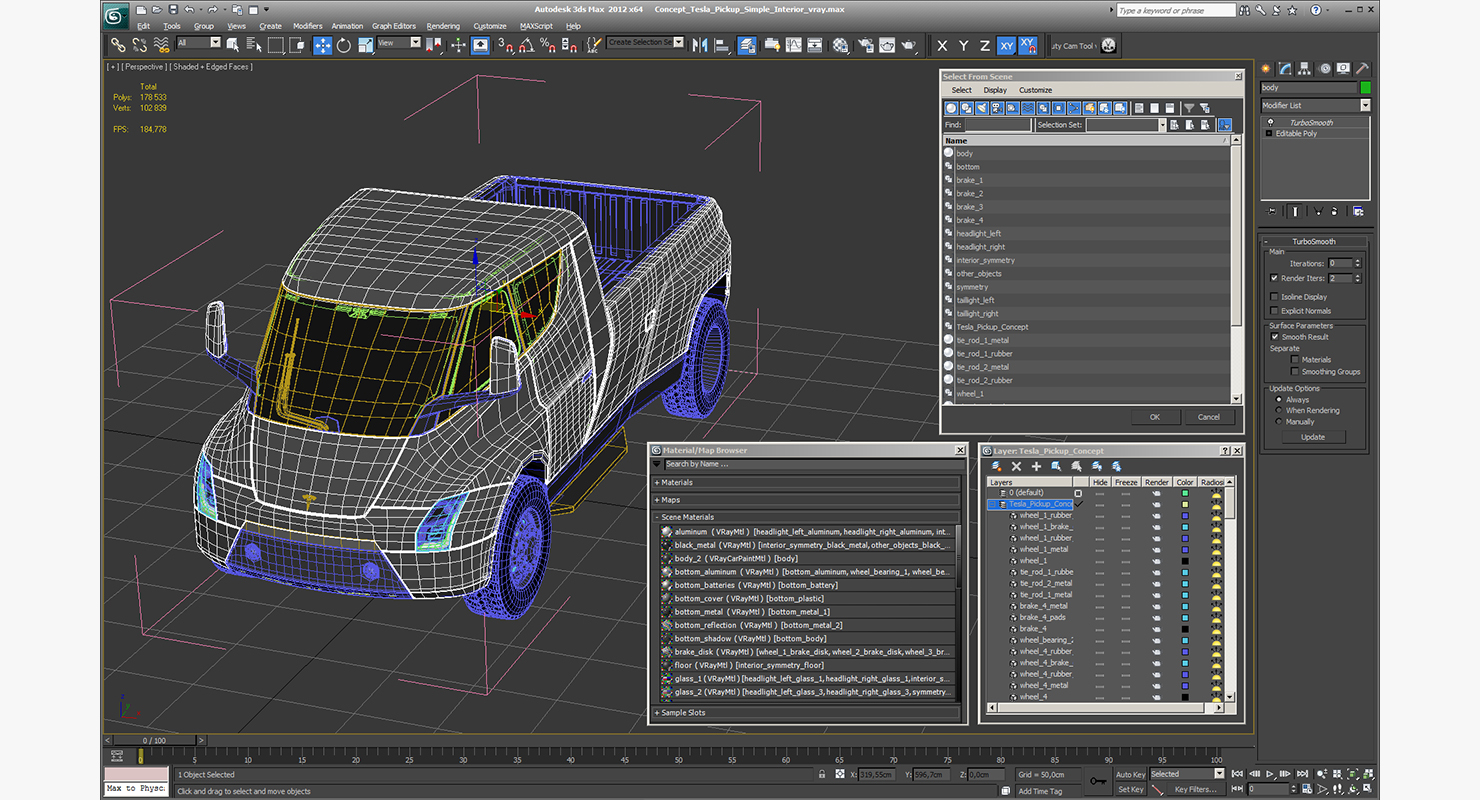
Task: Toggle the Angle Snap button
Action: [x=526, y=45]
